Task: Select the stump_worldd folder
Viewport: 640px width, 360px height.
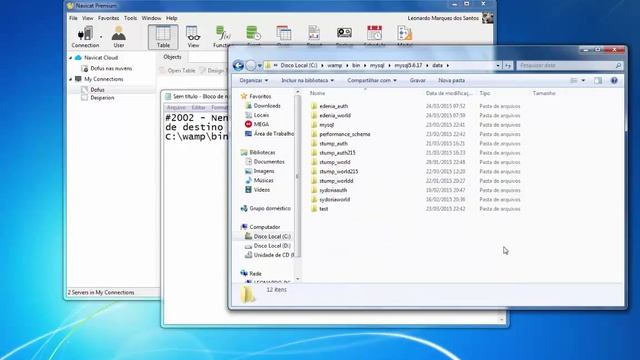Action: tap(336, 181)
